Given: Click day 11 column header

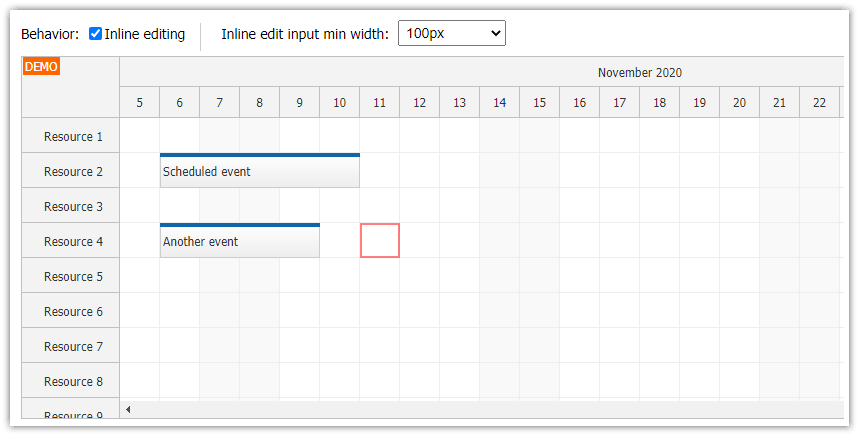Looking at the screenshot, I should [x=380, y=102].
